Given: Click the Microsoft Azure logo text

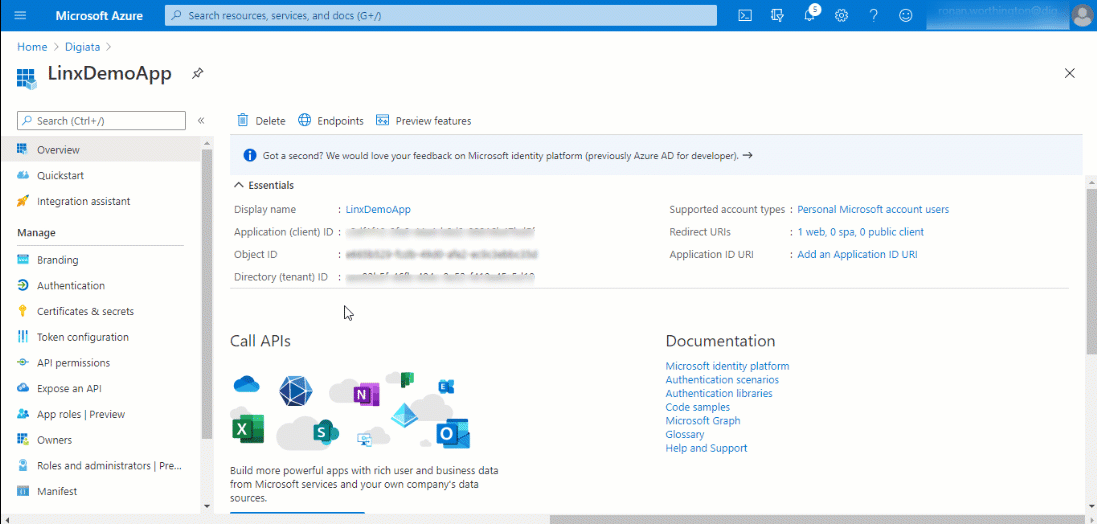Looking at the screenshot, I should pos(98,15).
